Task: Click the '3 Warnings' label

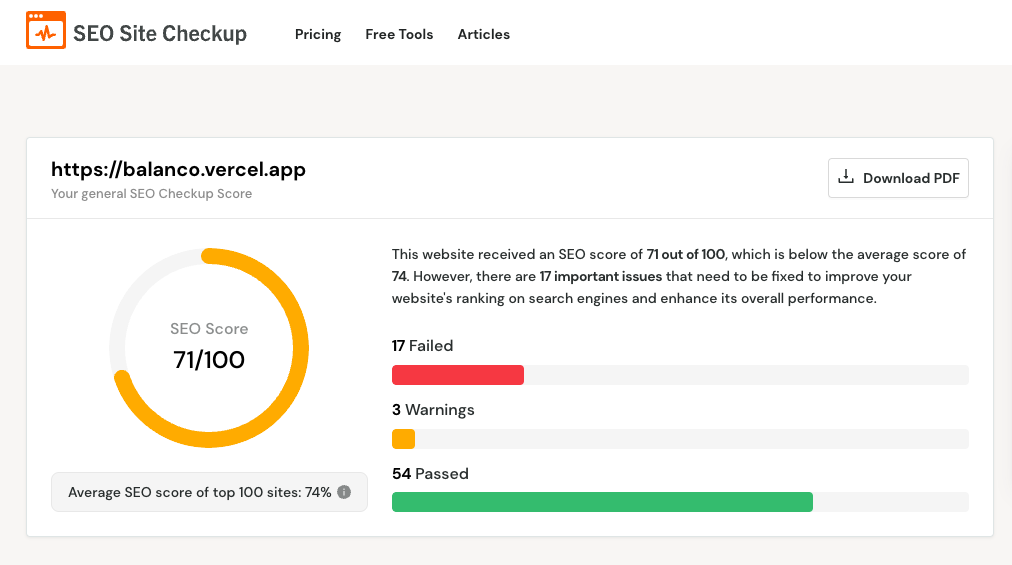Action: [433, 410]
